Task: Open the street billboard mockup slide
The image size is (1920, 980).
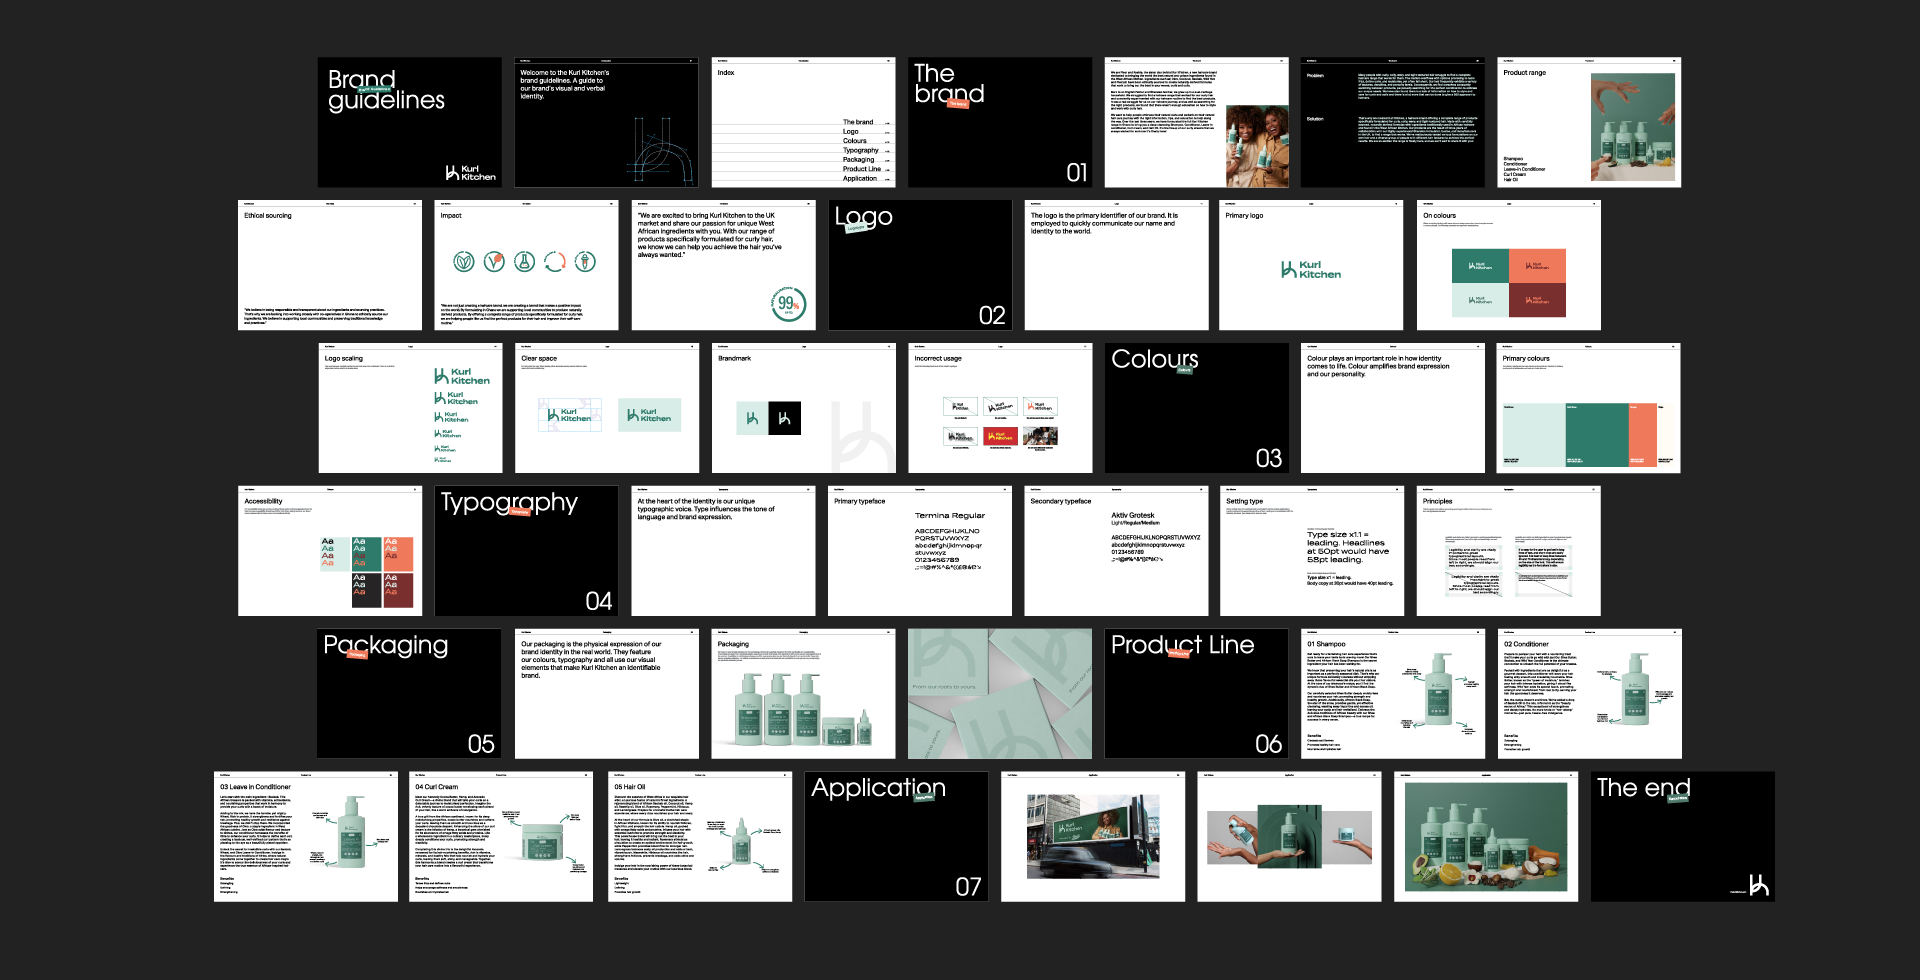Action: (x=1093, y=837)
